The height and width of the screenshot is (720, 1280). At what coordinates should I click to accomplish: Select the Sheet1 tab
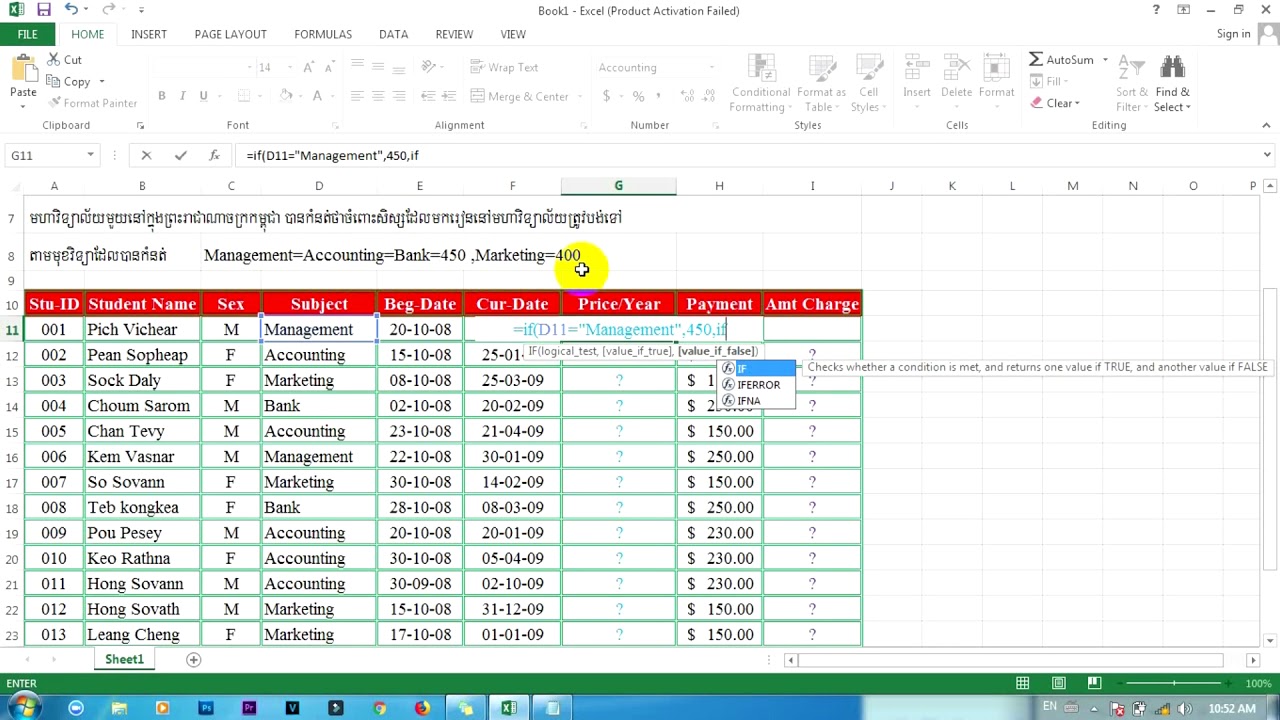coord(125,660)
